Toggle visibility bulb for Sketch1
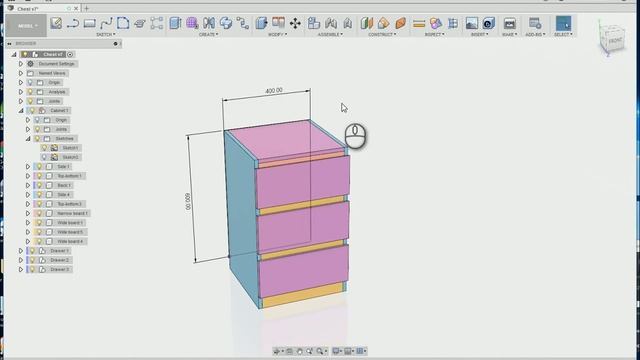Viewport: 640px width, 360px height. click(x=44, y=148)
